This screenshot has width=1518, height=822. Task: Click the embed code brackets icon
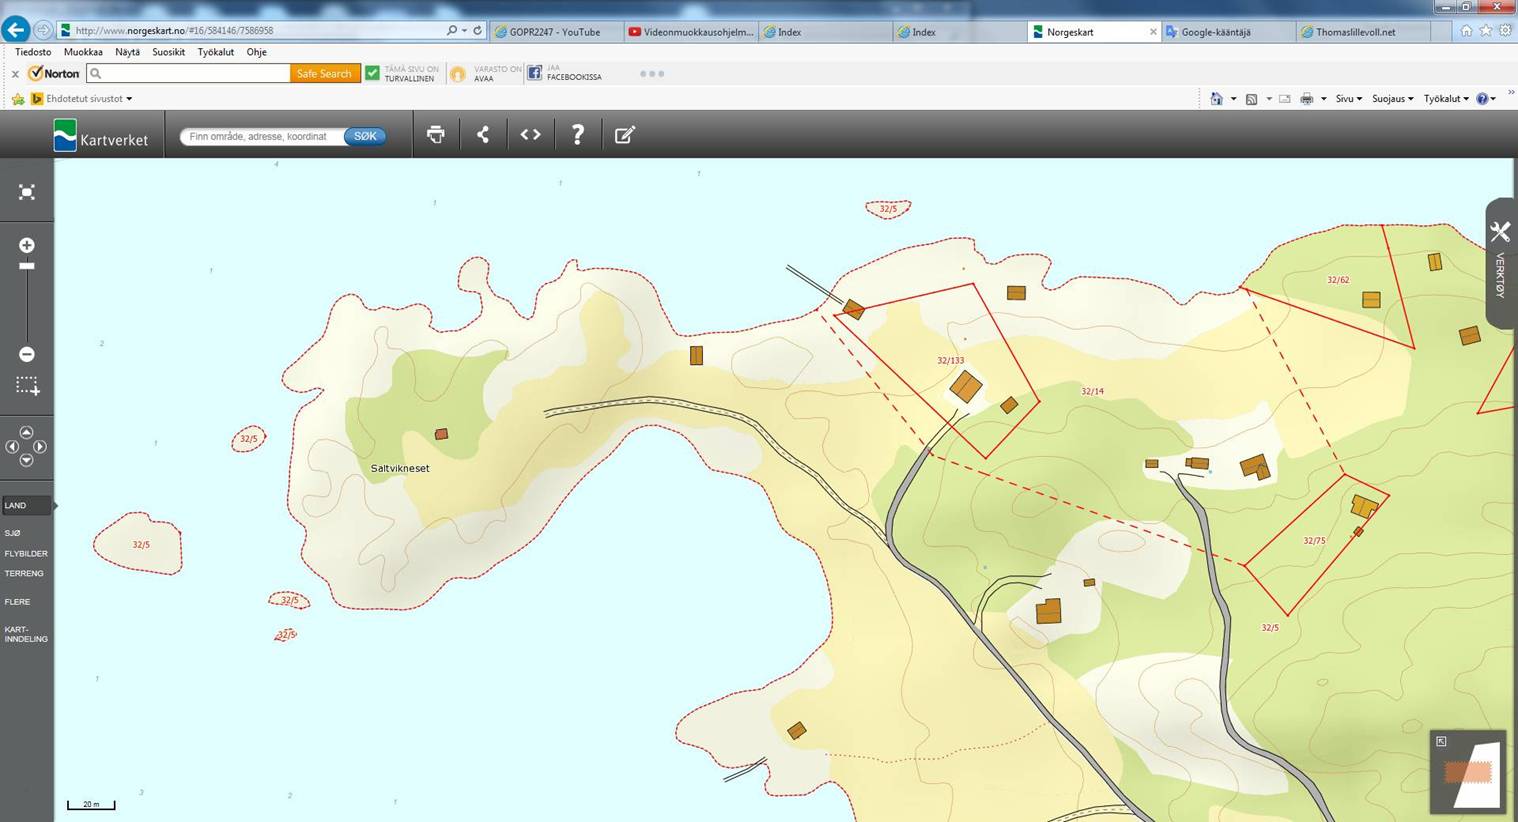(530, 135)
